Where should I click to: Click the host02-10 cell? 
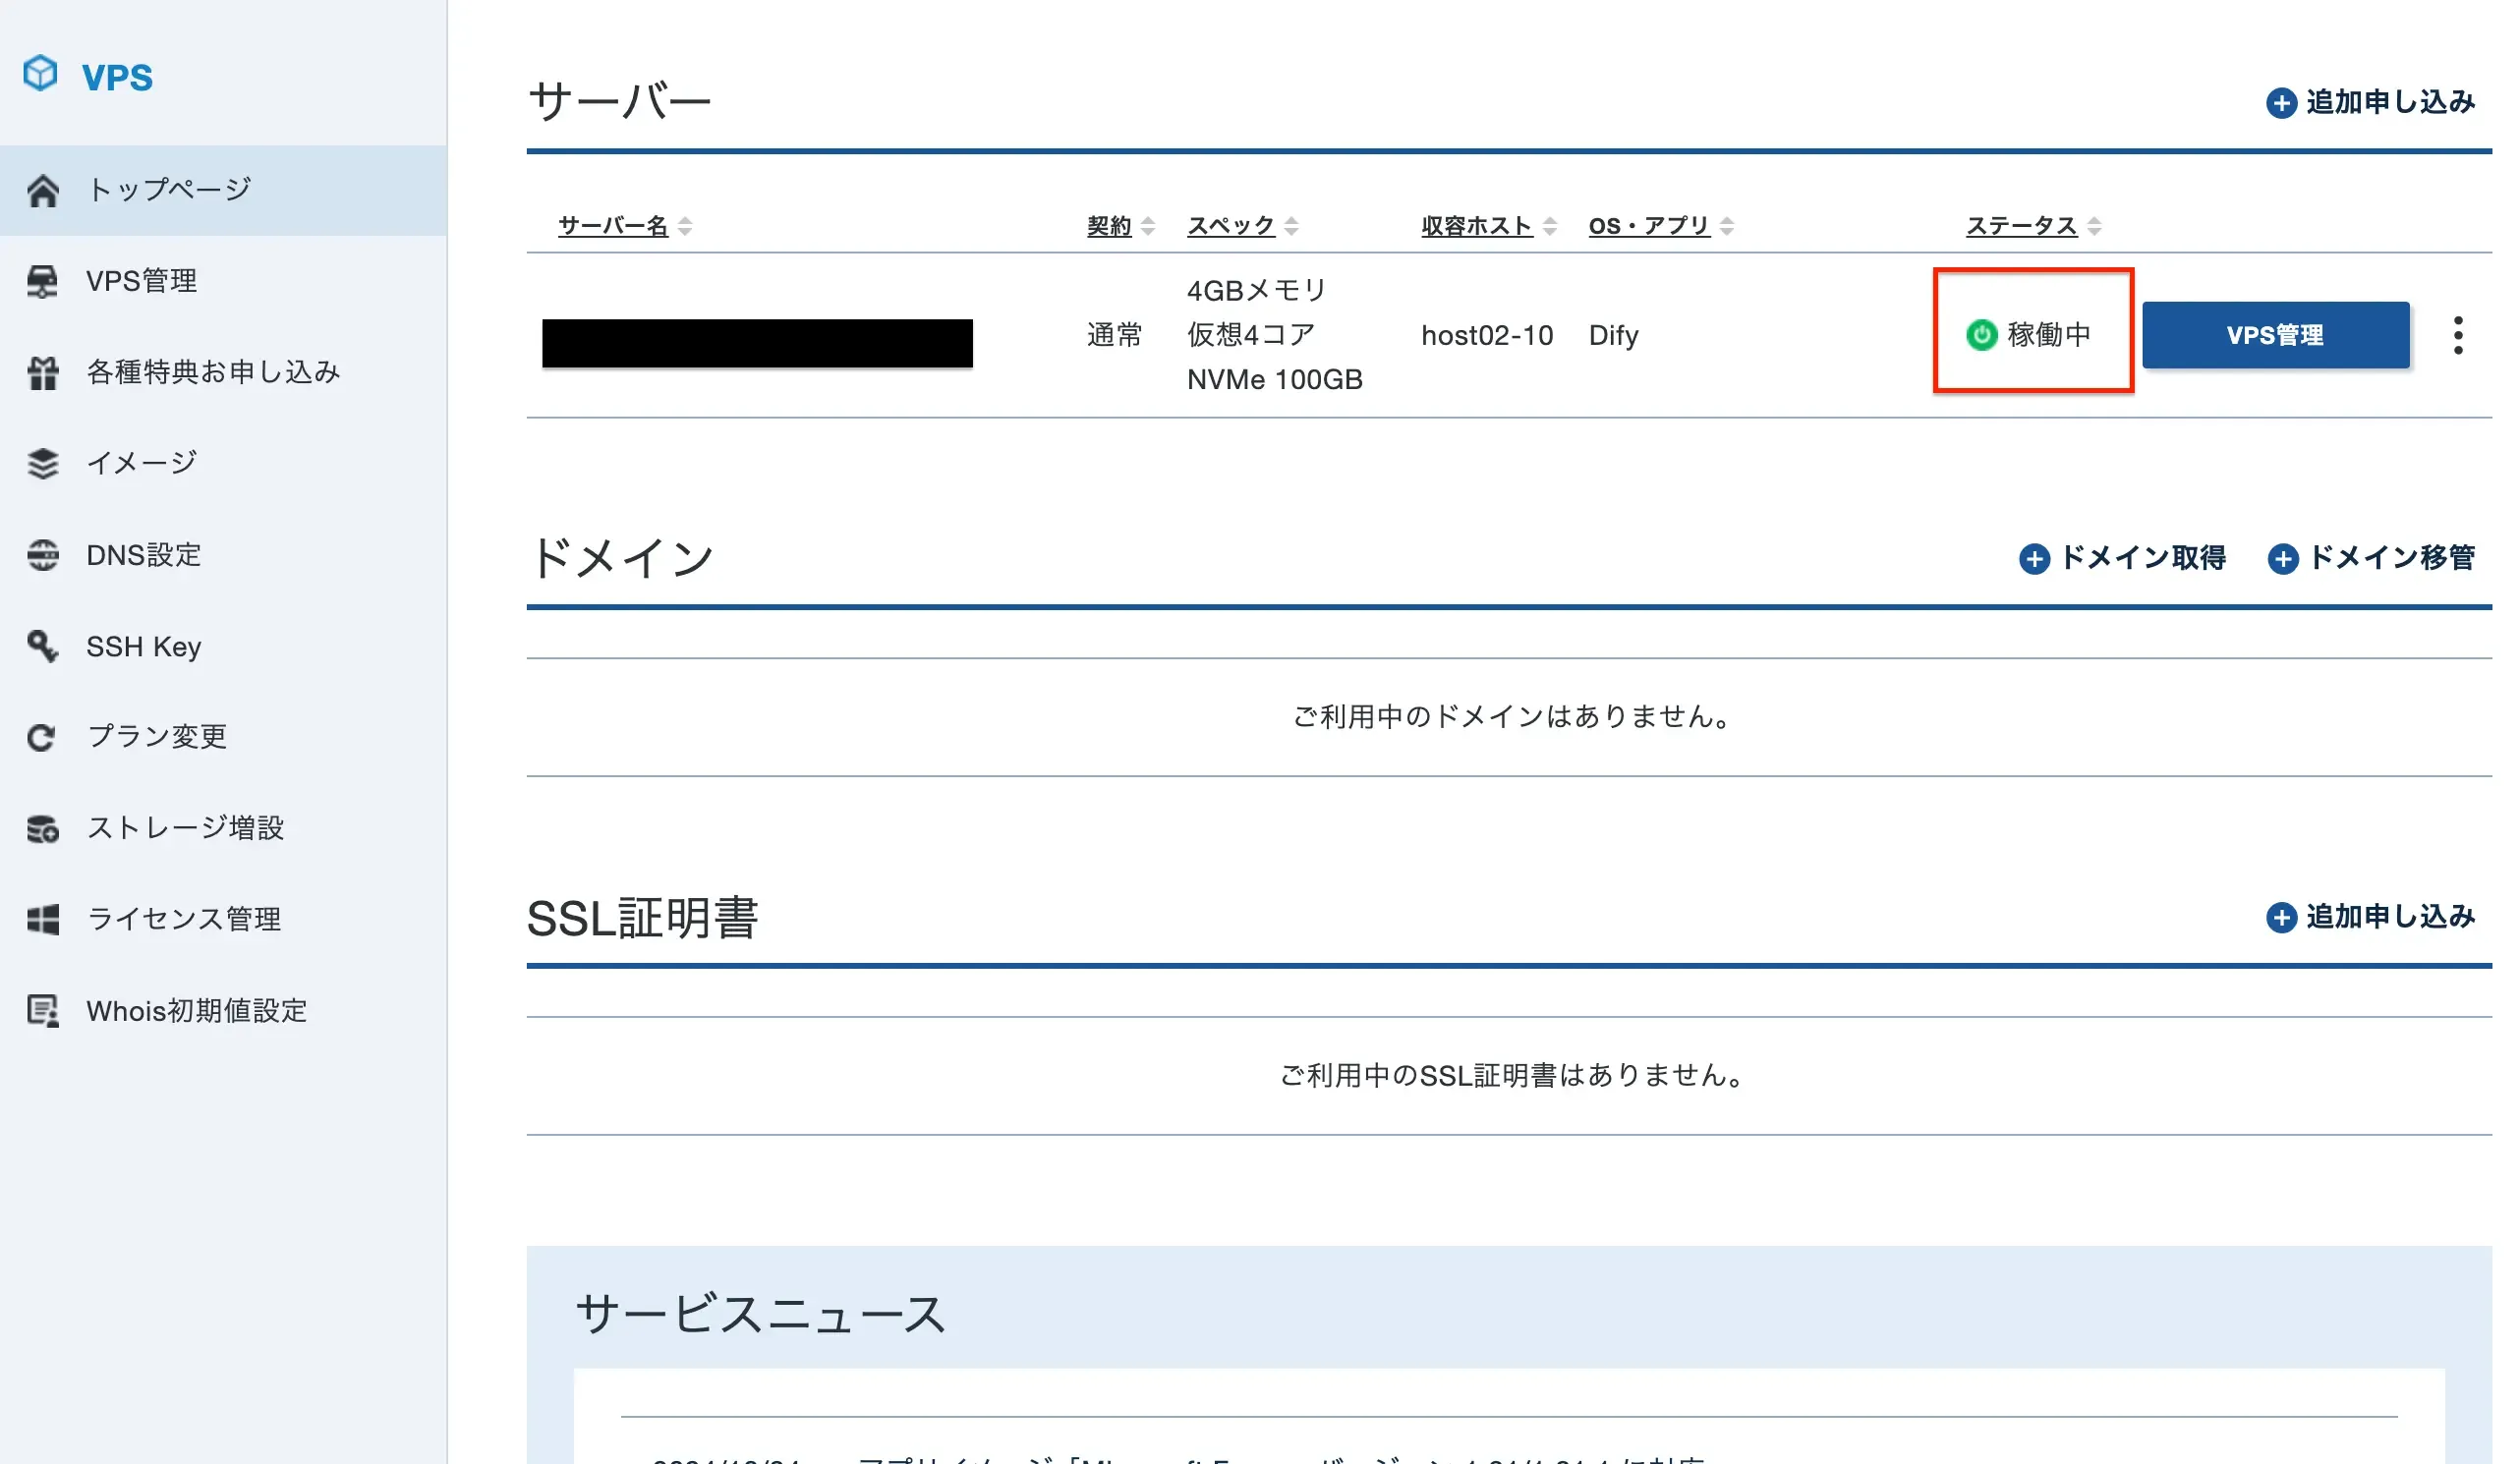1487,335
